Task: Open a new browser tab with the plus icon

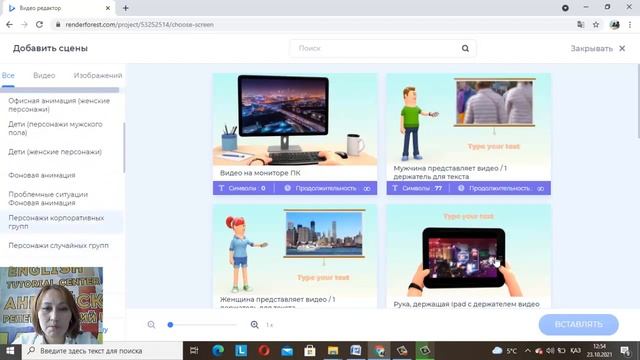Action: pyautogui.click(x=125, y=8)
